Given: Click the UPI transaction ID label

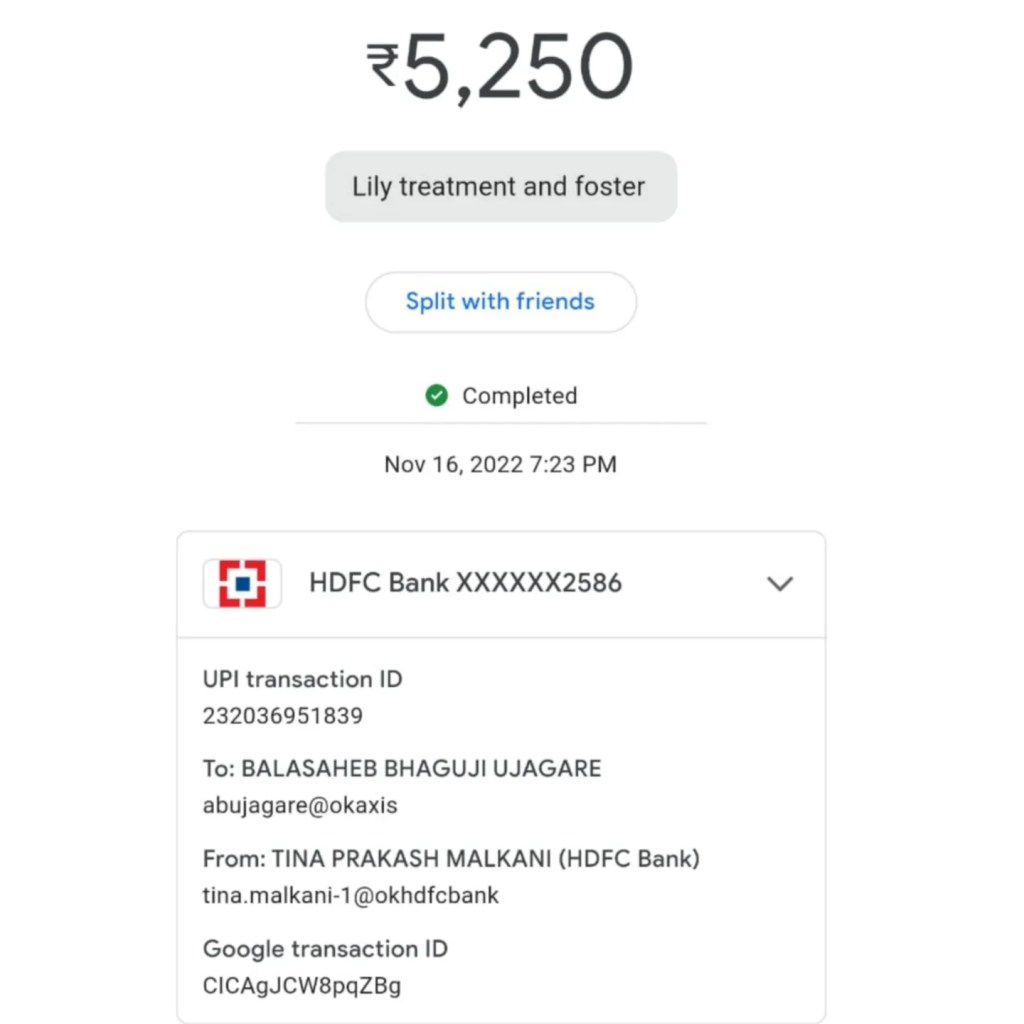Looking at the screenshot, I should click(x=302, y=679).
